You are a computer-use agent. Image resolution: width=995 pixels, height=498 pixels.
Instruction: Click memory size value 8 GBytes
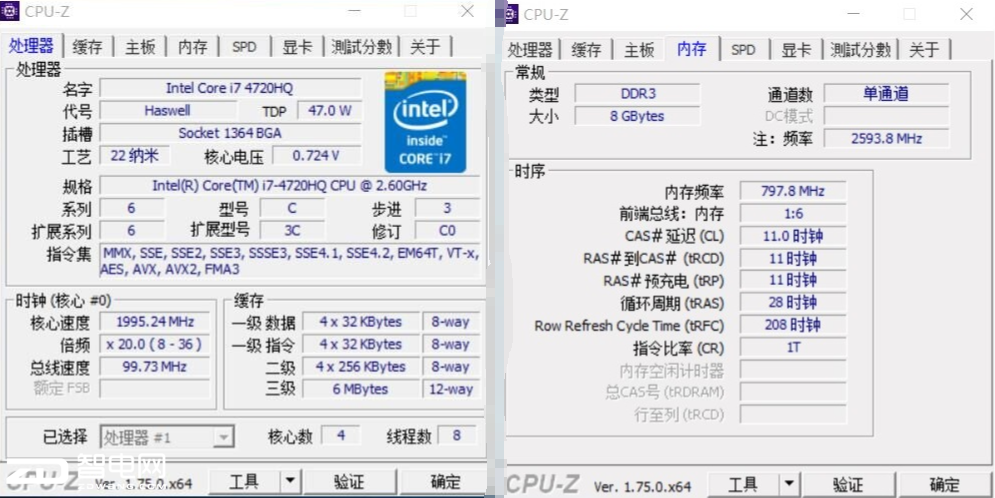(x=638, y=116)
